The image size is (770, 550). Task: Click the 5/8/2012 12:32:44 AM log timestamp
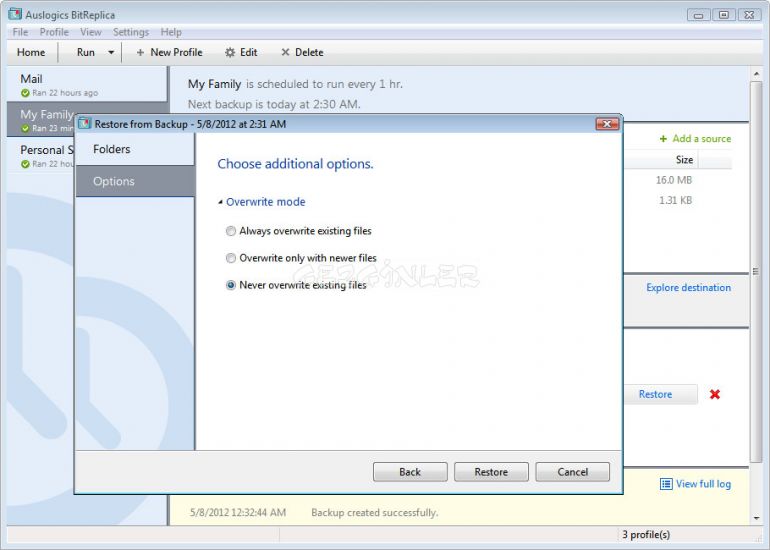point(238,513)
